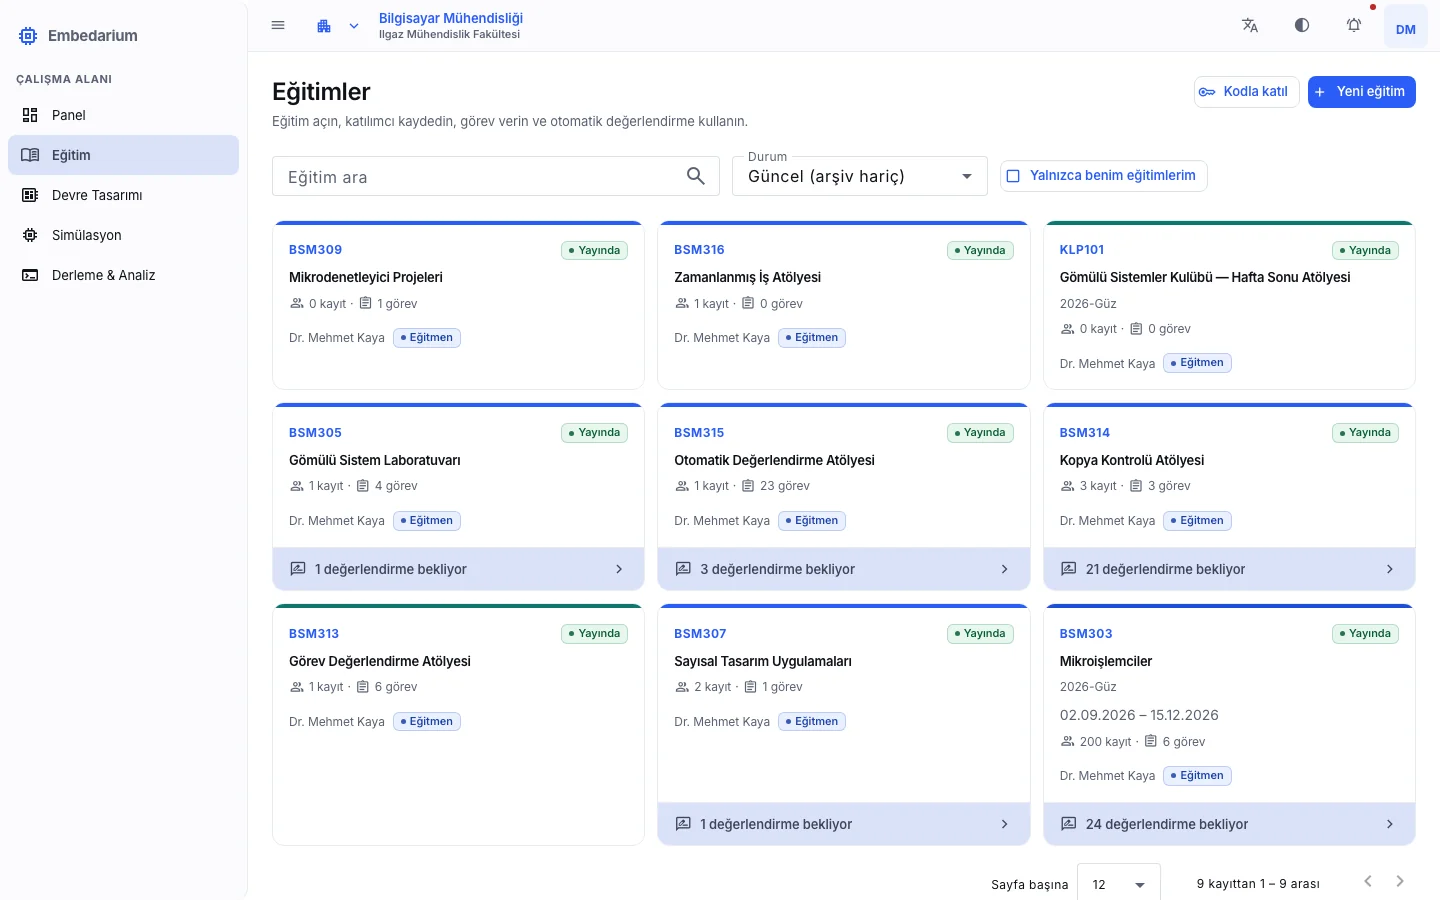Open the Durum filter dropdown
Screen dimensions: 1440x900
point(860,176)
